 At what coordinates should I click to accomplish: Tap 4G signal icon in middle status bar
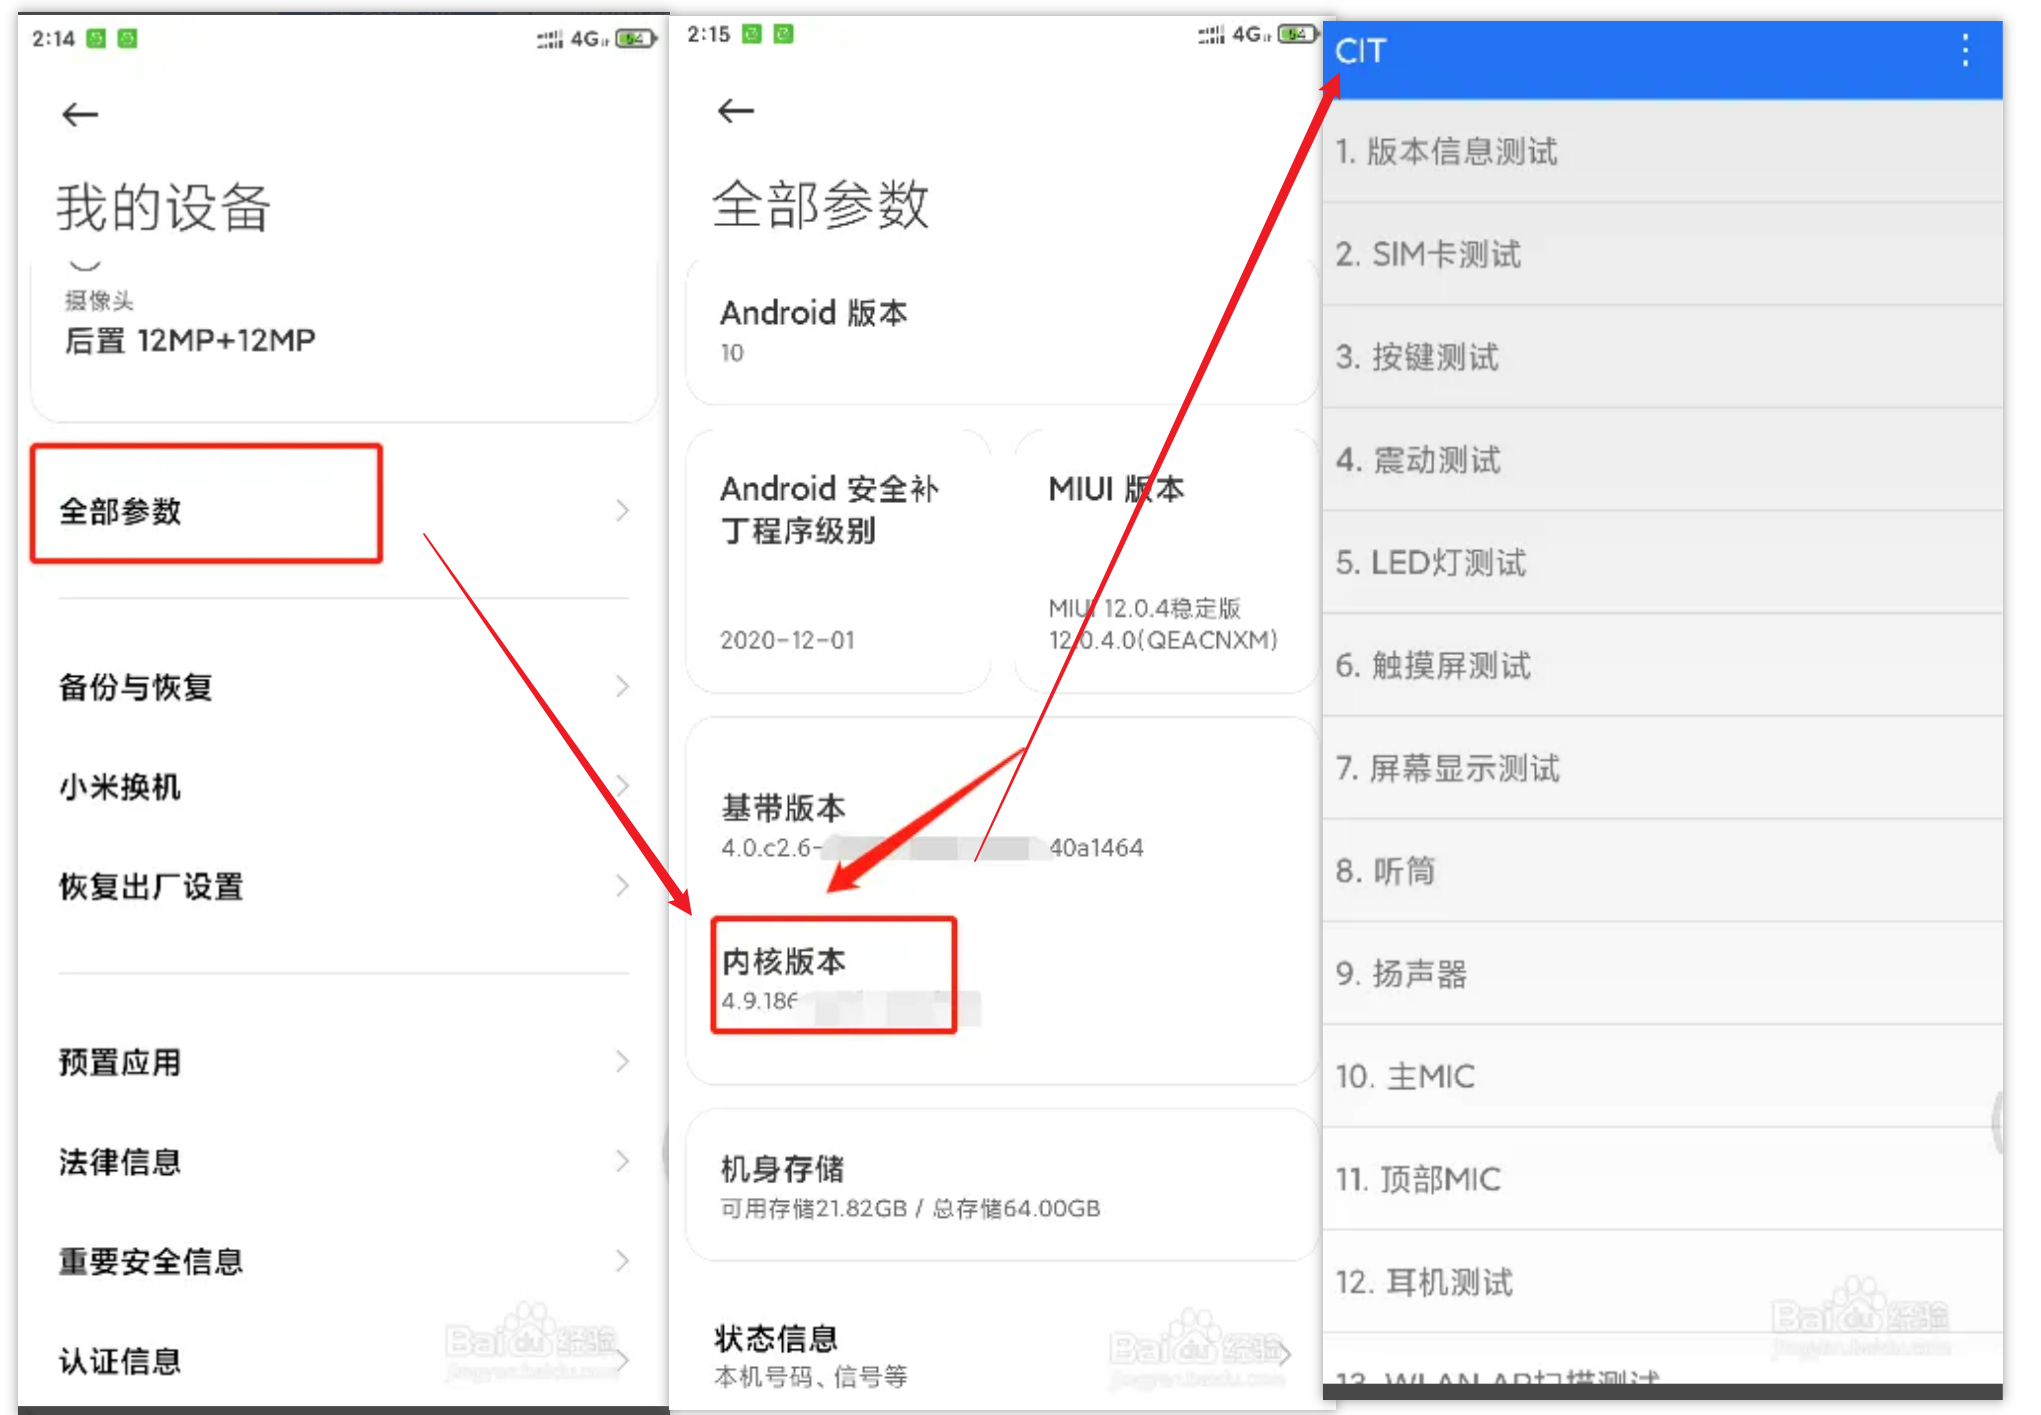tap(1250, 35)
